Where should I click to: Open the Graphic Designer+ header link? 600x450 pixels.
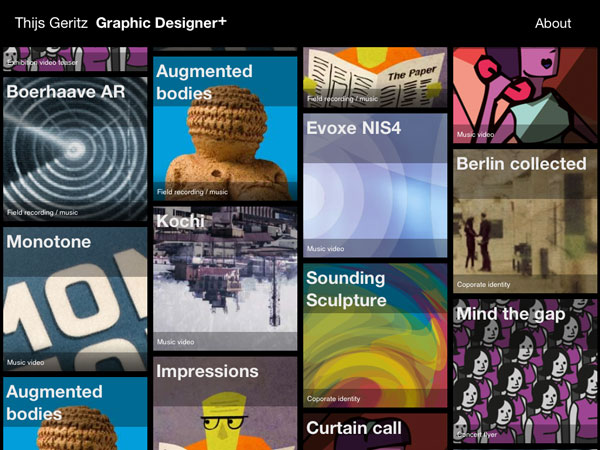pos(161,23)
